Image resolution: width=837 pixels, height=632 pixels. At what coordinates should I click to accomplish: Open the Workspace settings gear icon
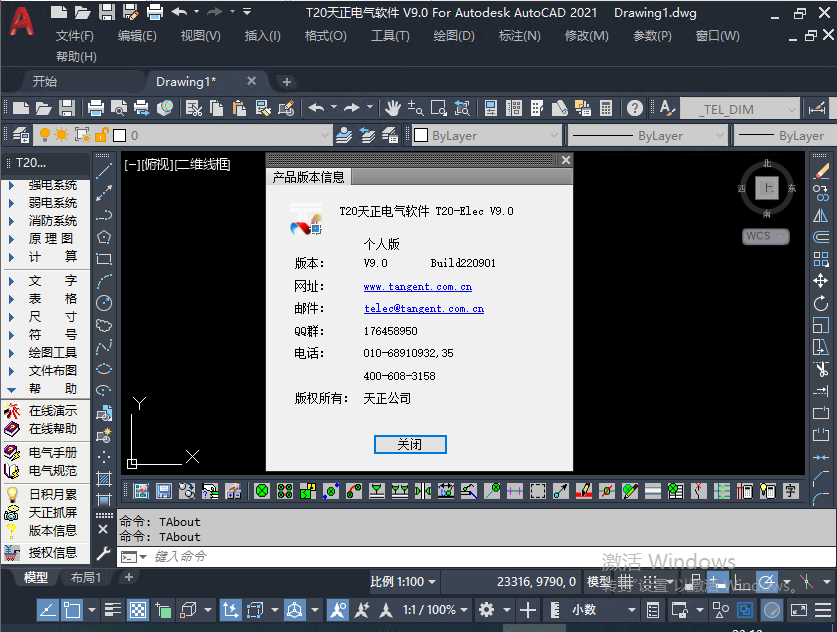click(486, 610)
